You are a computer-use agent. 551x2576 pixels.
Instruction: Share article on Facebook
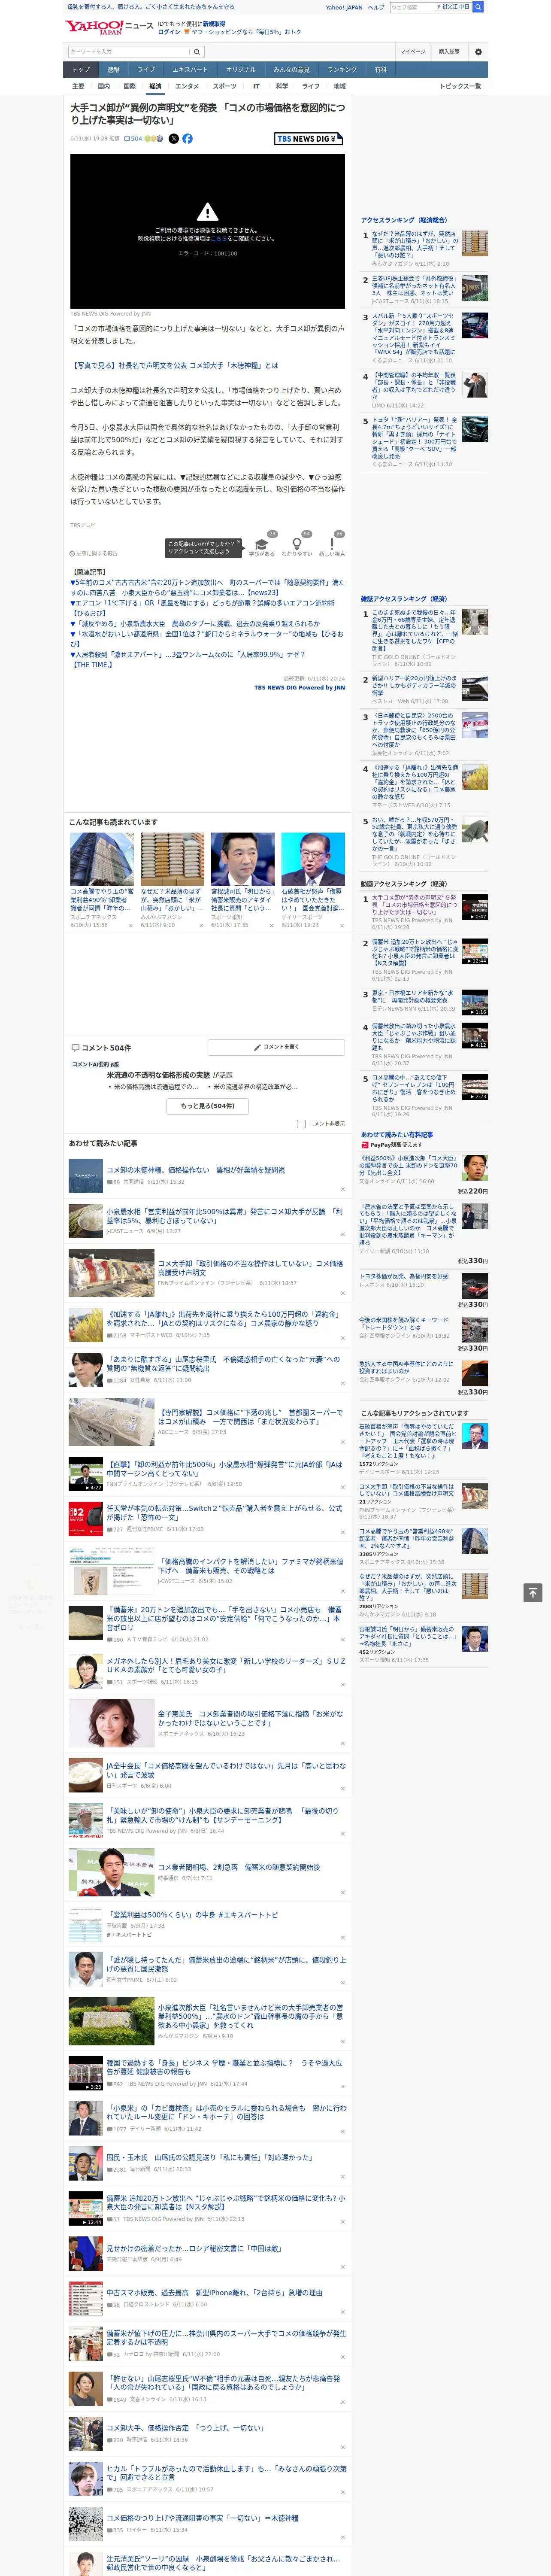[x=187, y=139]
